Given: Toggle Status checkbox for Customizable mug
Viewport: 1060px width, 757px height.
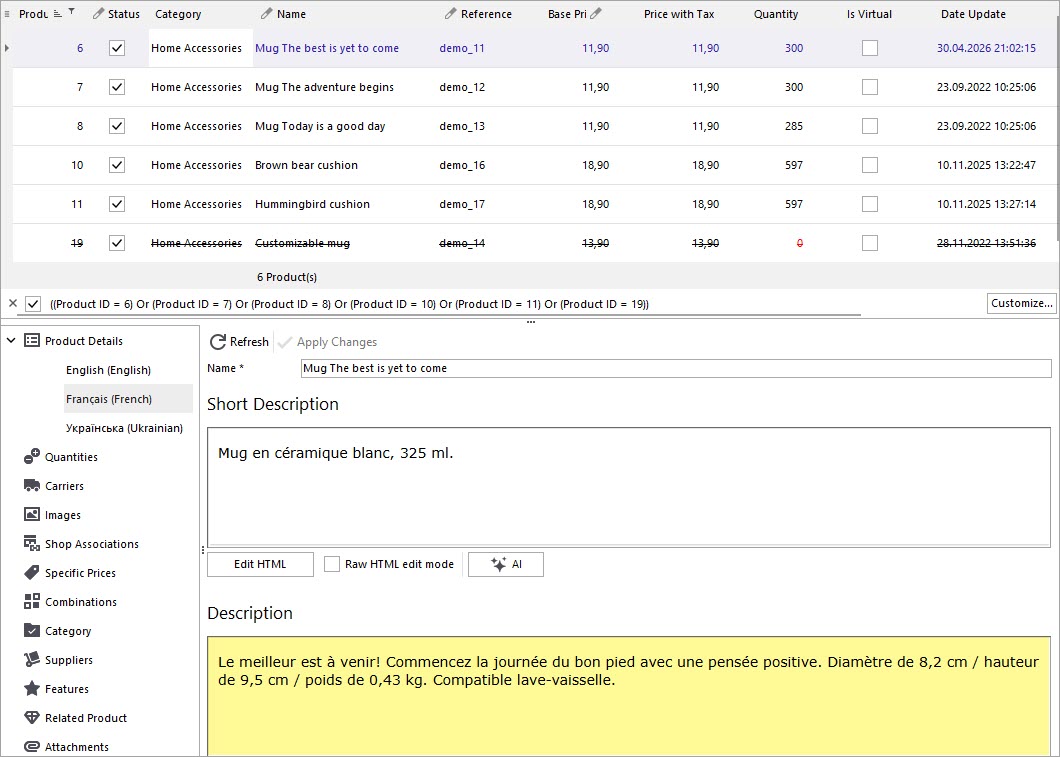Looking at the screenshot, I should coord(117,243).
